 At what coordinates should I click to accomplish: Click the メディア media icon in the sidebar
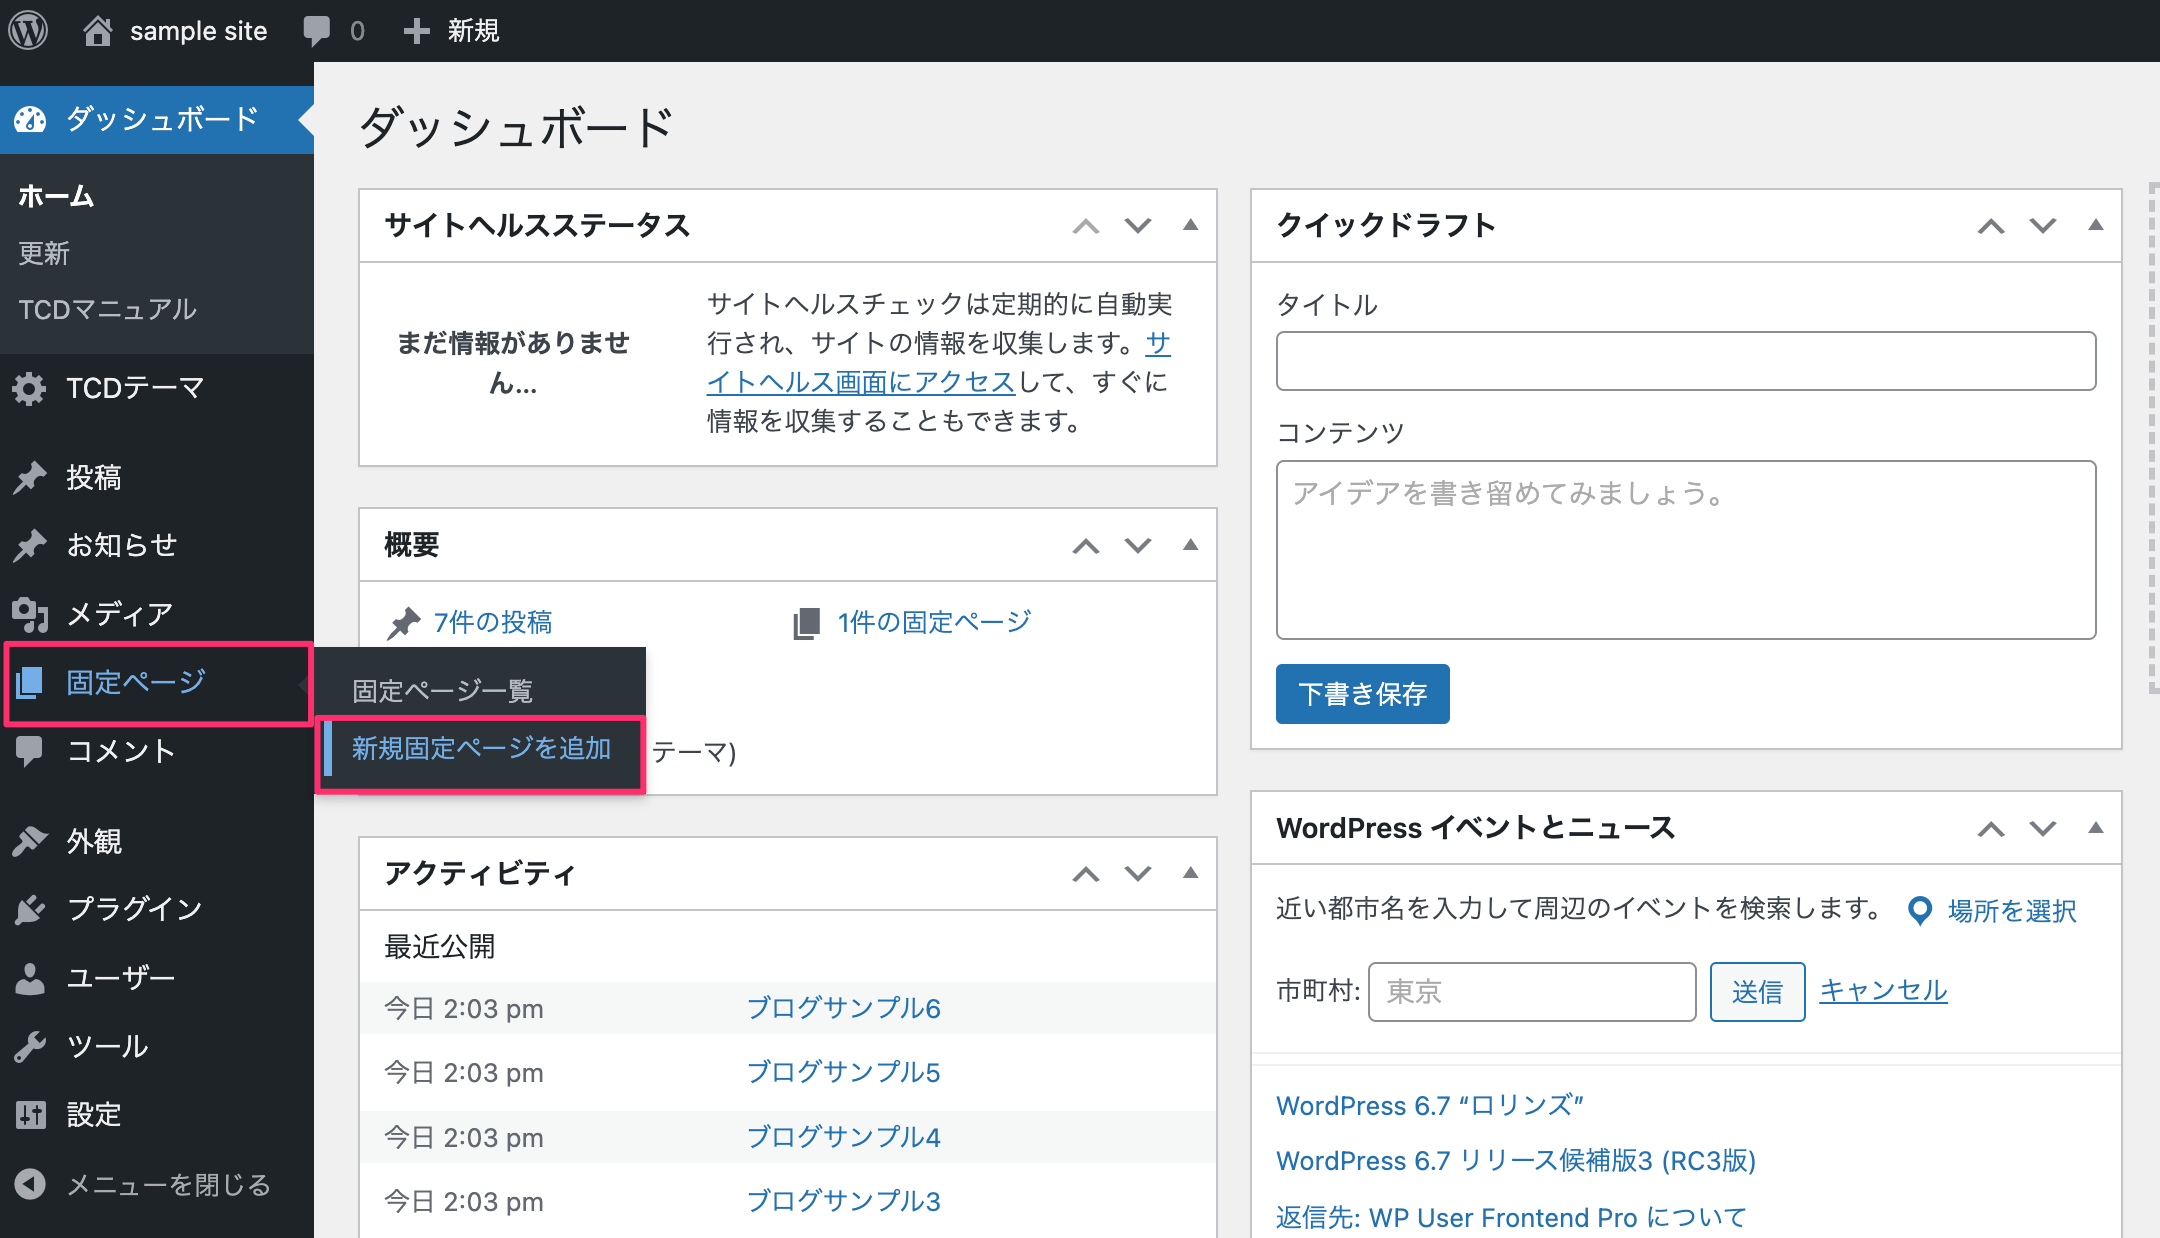(x=30, y=614)
